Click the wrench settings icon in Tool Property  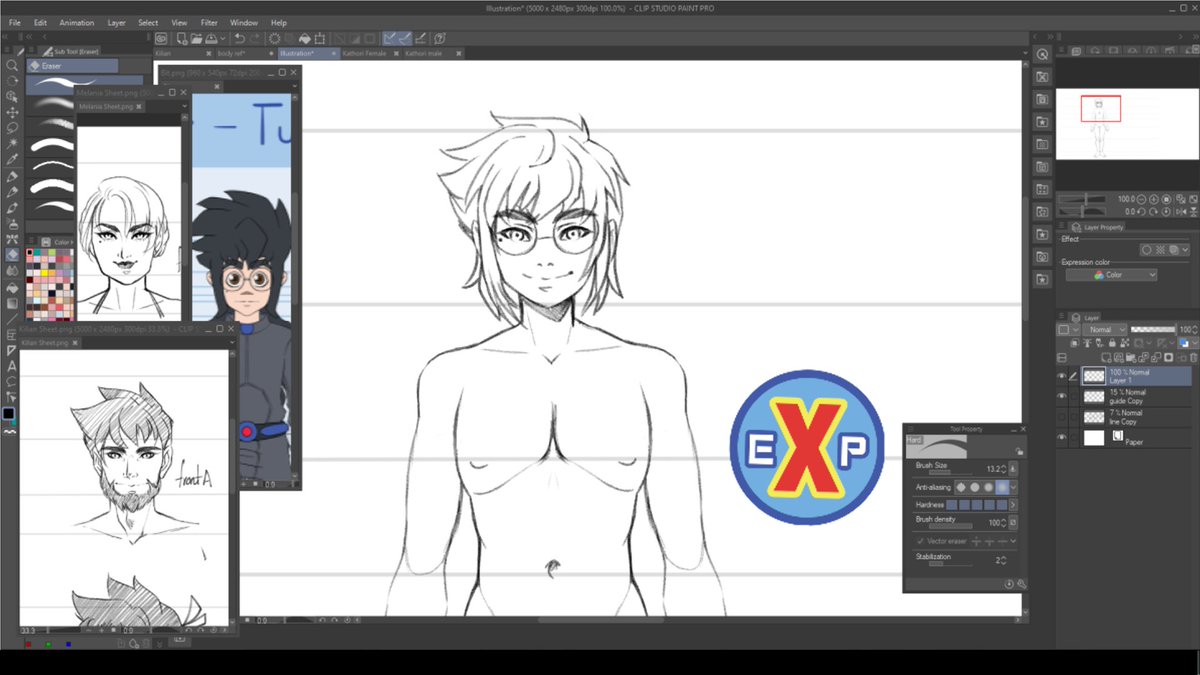[1021, 584]
